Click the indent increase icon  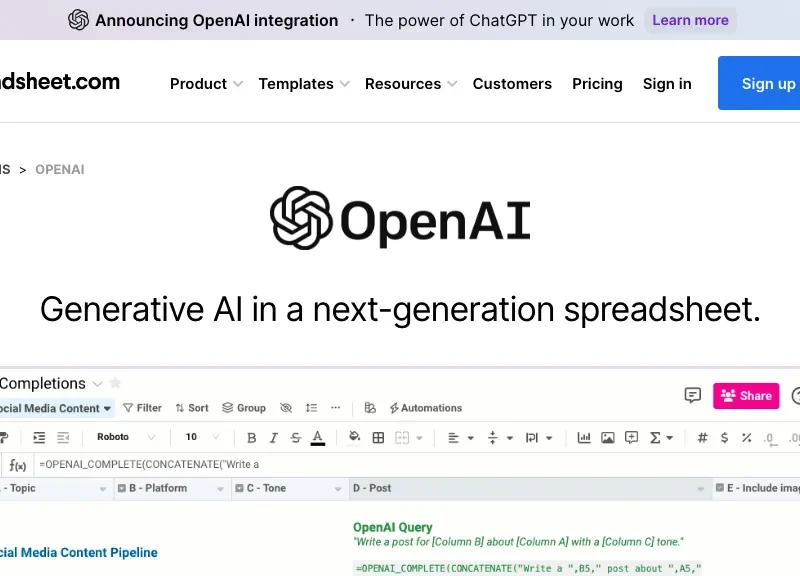coord(39,437)
